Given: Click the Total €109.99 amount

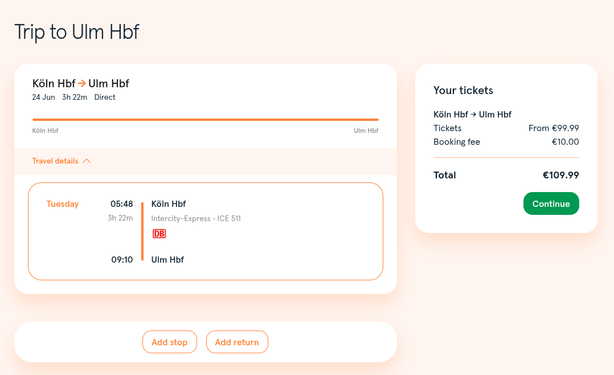Looking at the screenshot, I should [560, 175].
